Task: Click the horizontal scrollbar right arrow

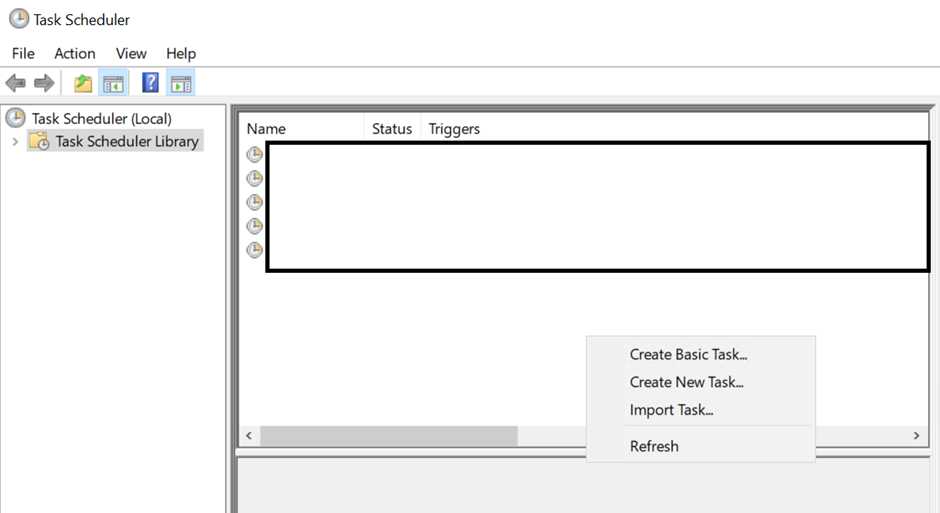Action: [915, 436]
